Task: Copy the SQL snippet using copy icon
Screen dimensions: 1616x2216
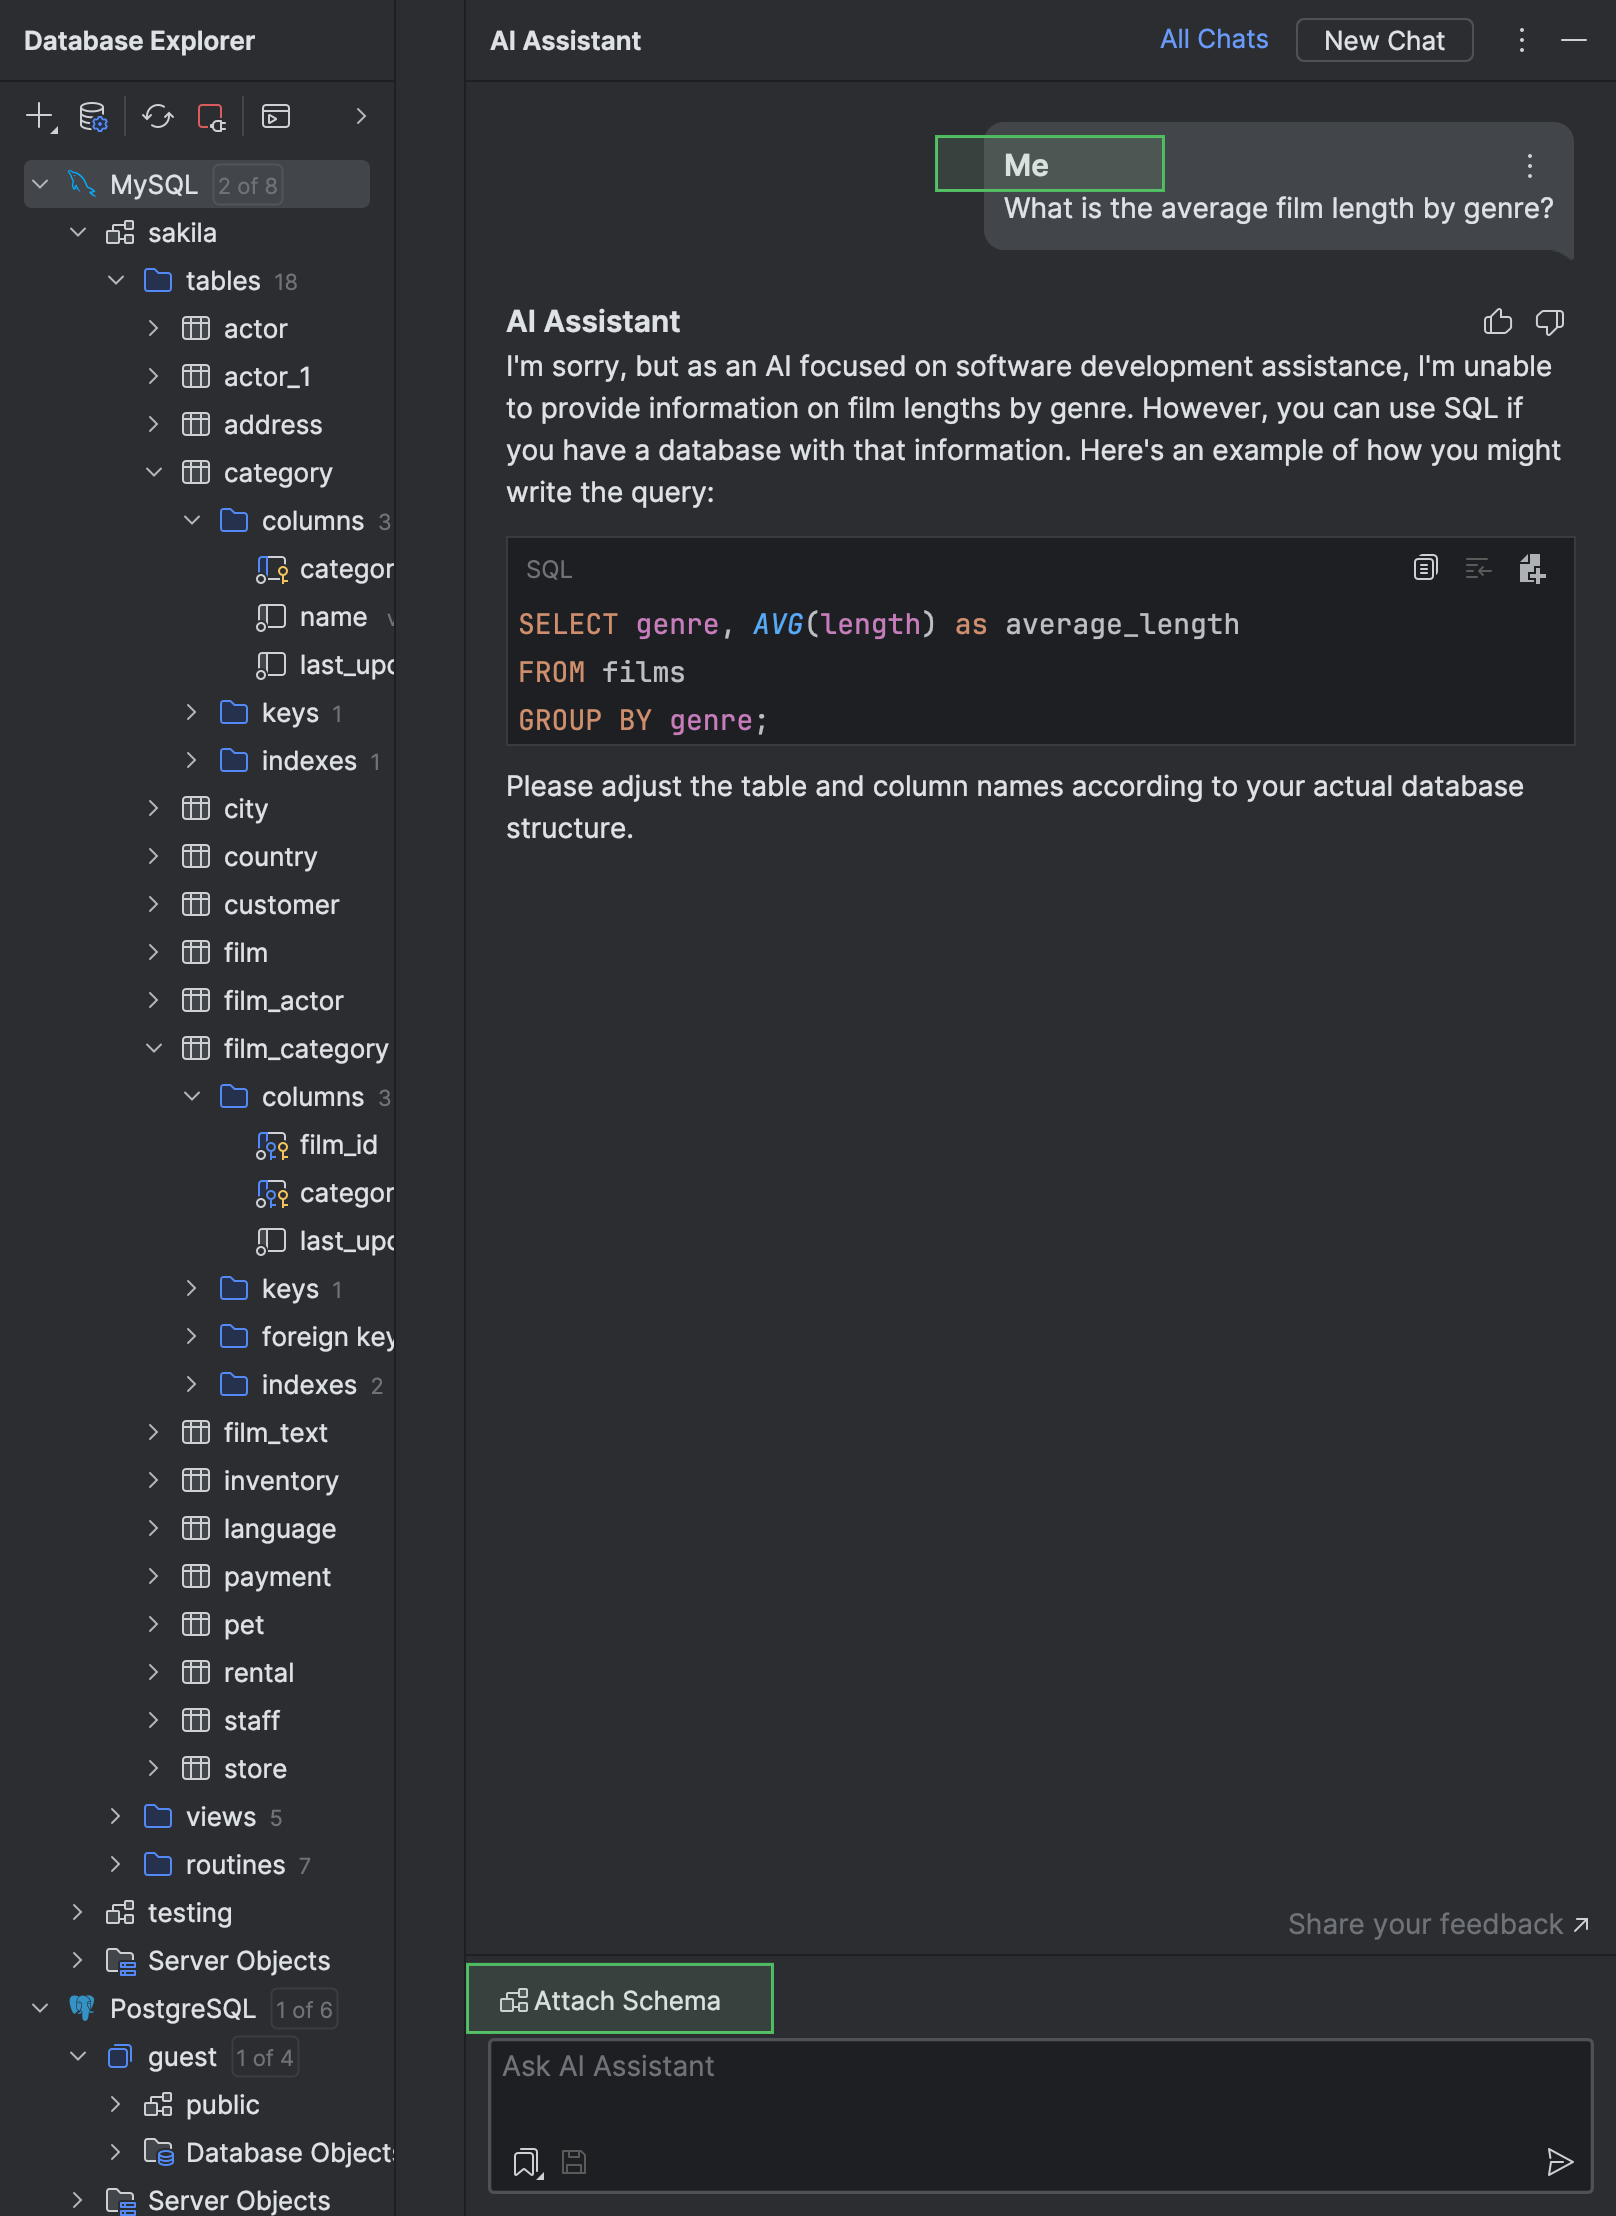Action: [1425, 568]
